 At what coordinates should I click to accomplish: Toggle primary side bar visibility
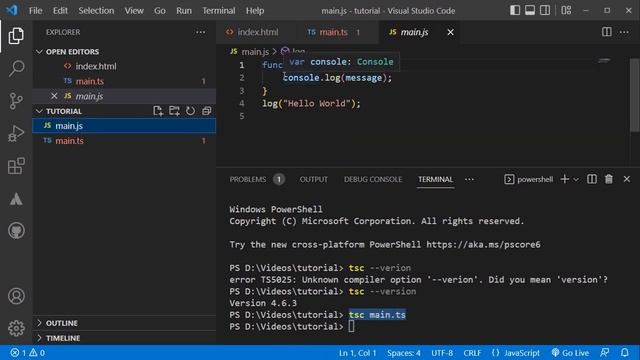pyautogui.click(x=515, y=11)
